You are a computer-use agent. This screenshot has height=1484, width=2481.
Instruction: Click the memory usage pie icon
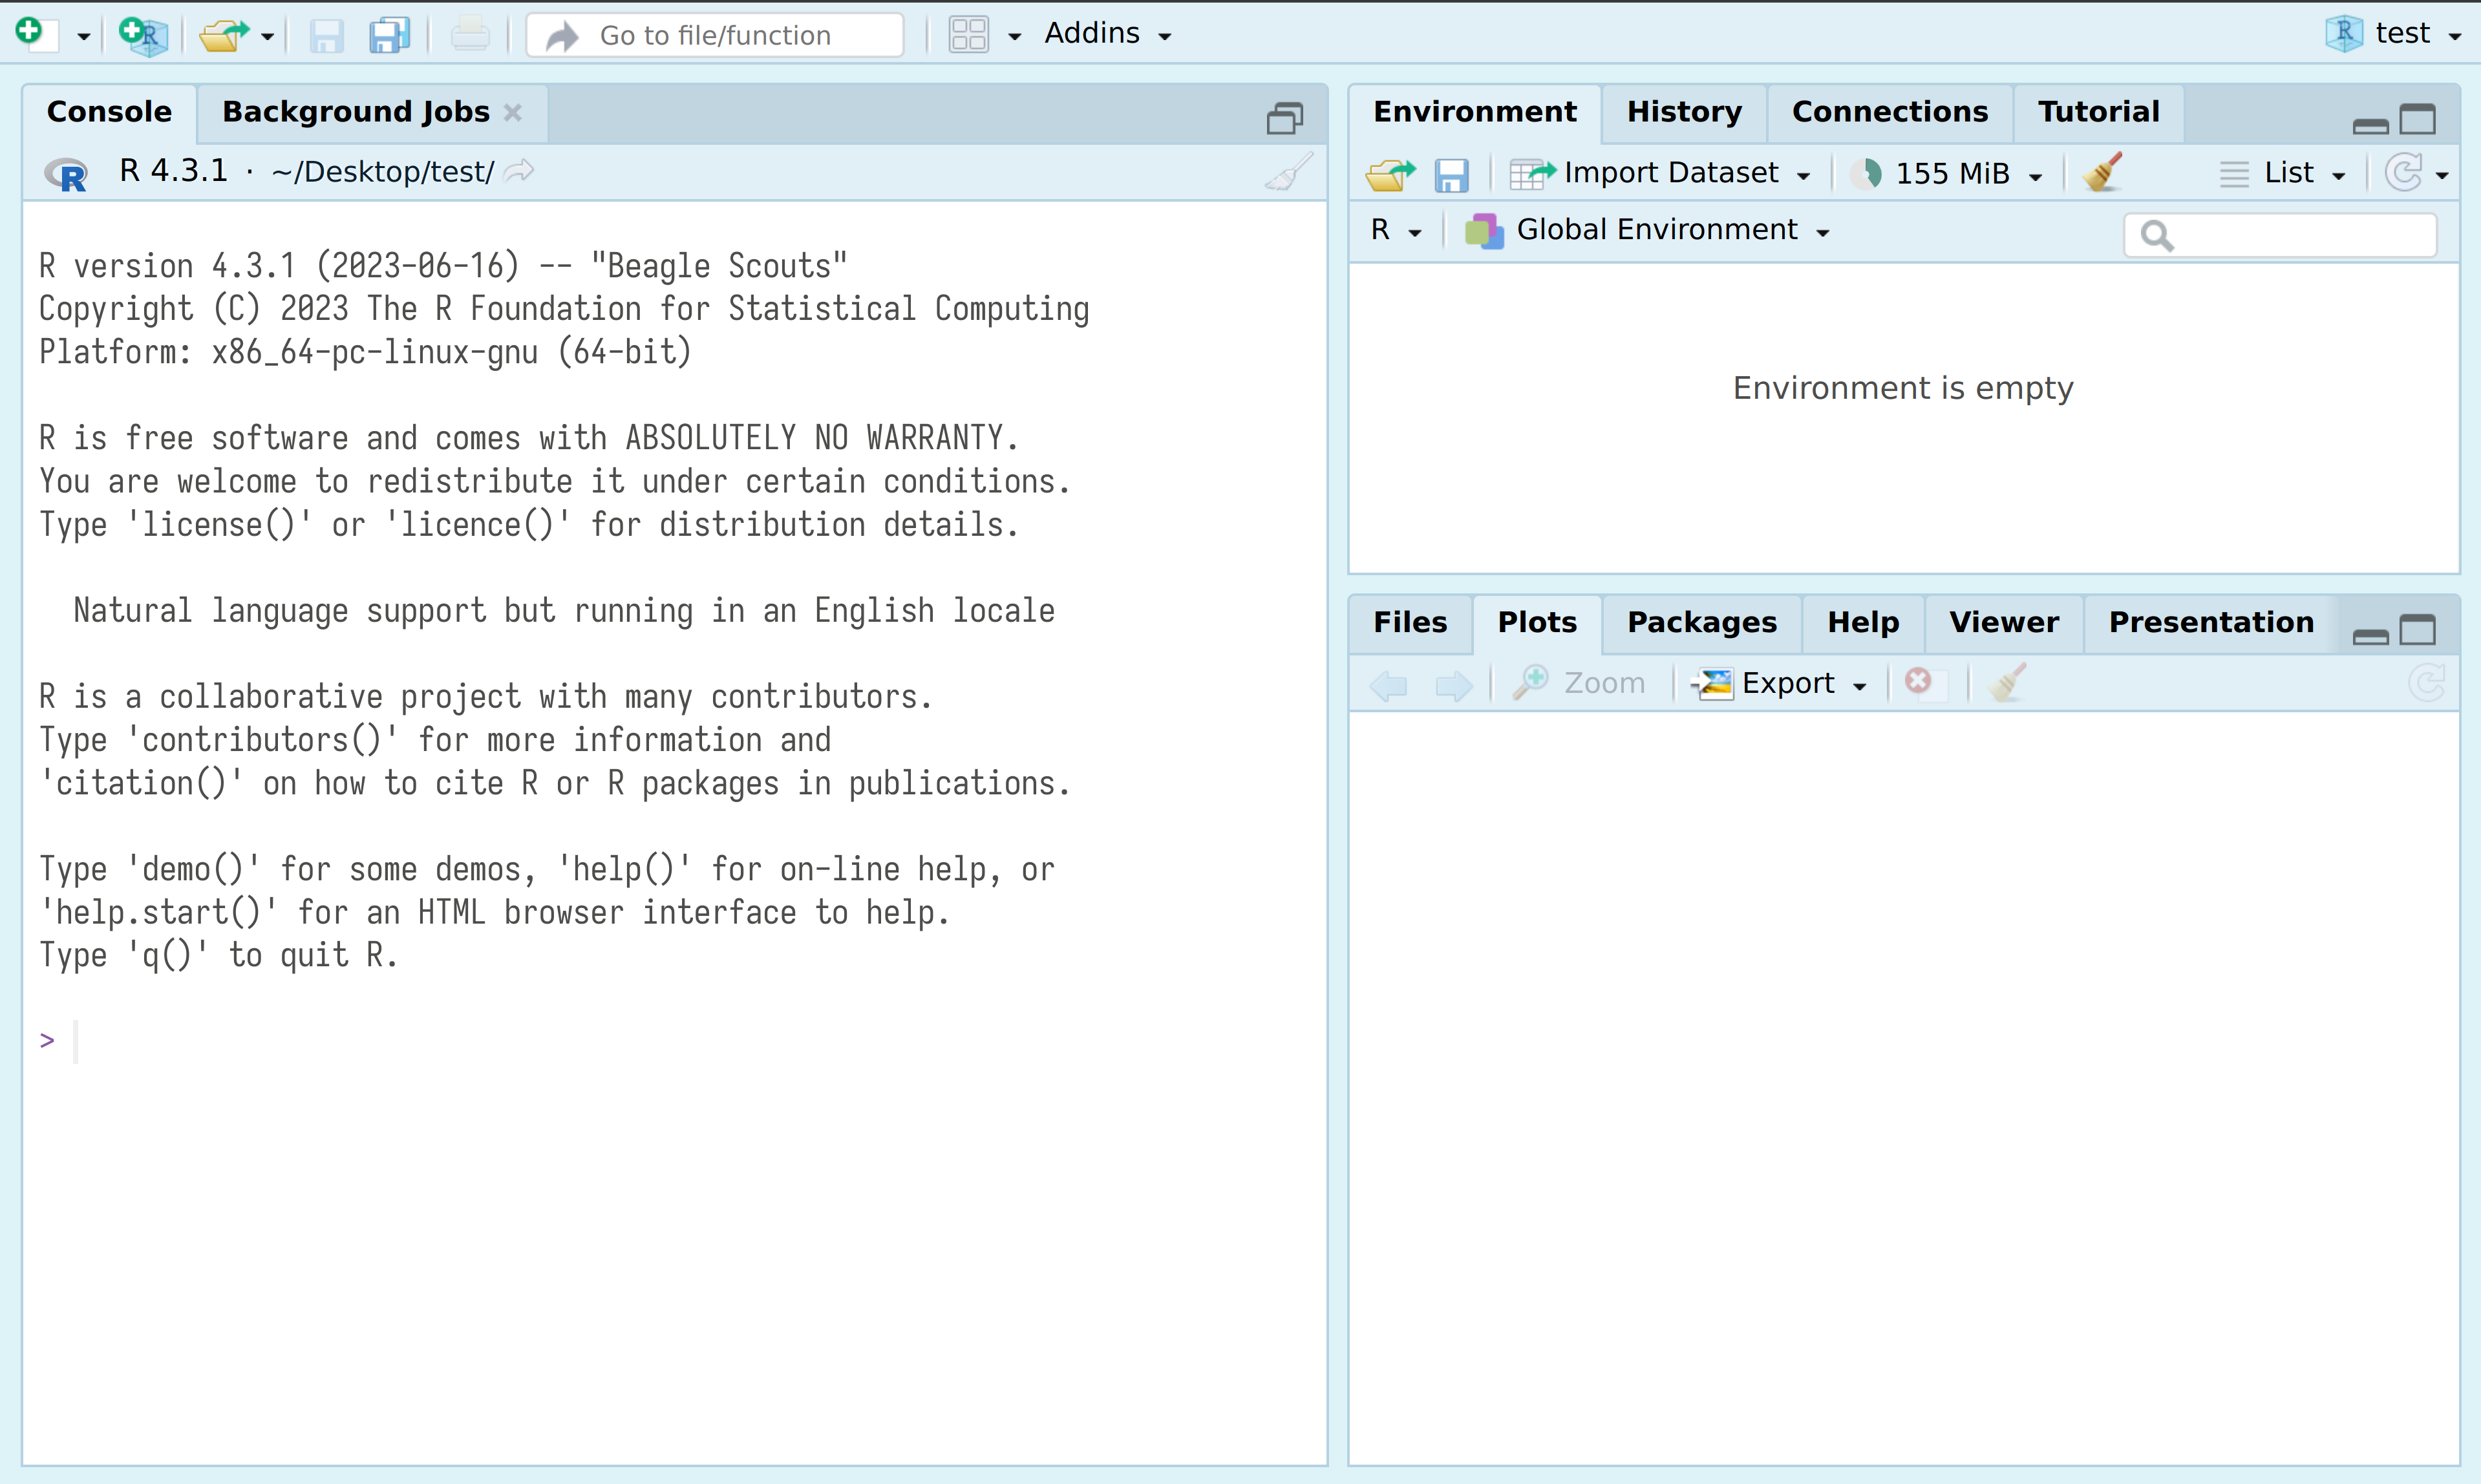pyautogui.click(x=1866, y=173)
